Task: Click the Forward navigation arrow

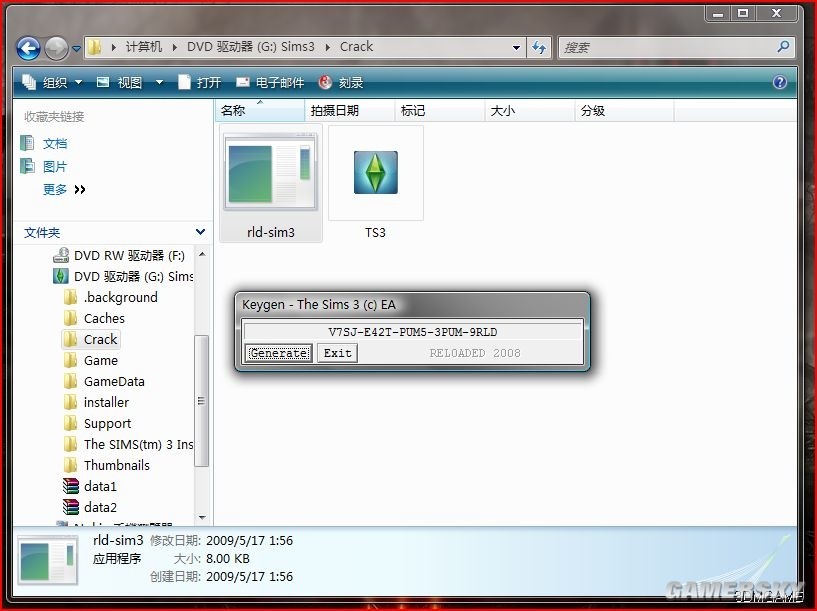Action: (x=56, y=48)
